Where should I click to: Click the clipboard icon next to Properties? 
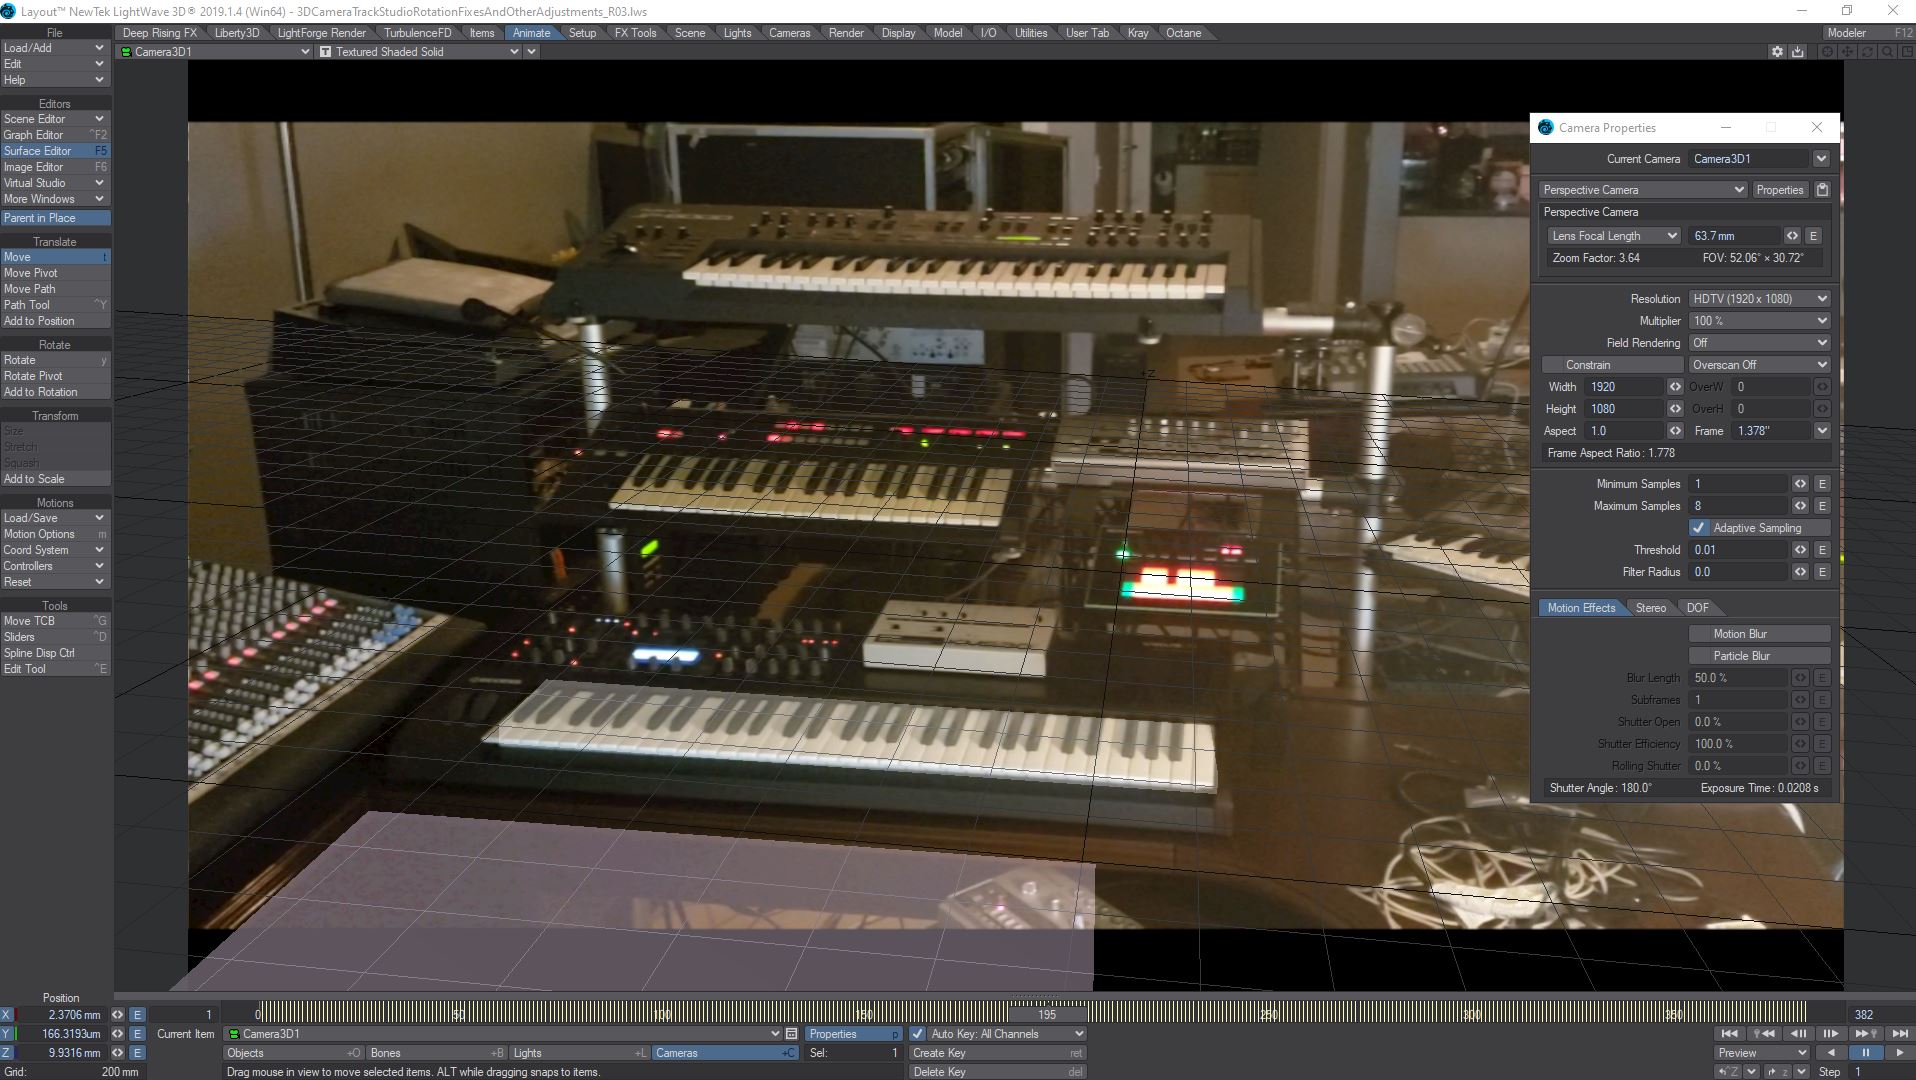(x=1822, y=190)
